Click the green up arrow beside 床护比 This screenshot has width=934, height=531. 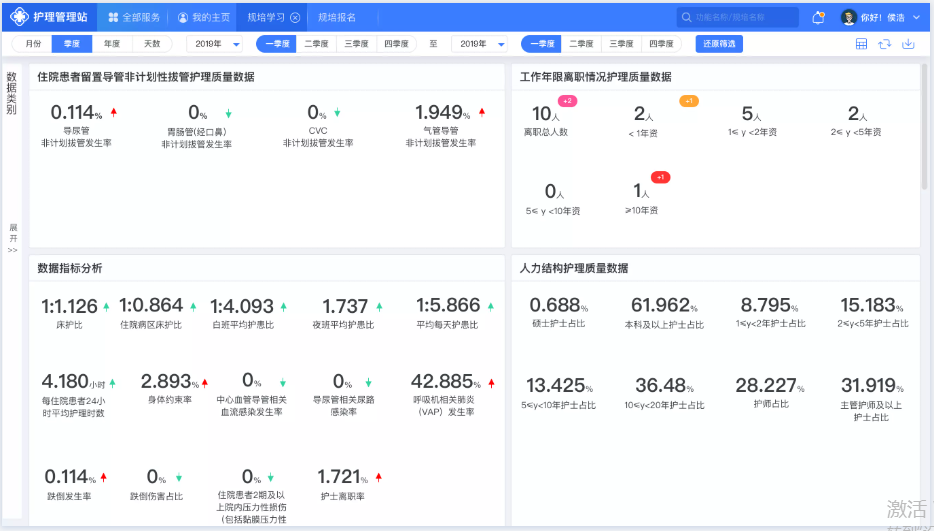106,307
